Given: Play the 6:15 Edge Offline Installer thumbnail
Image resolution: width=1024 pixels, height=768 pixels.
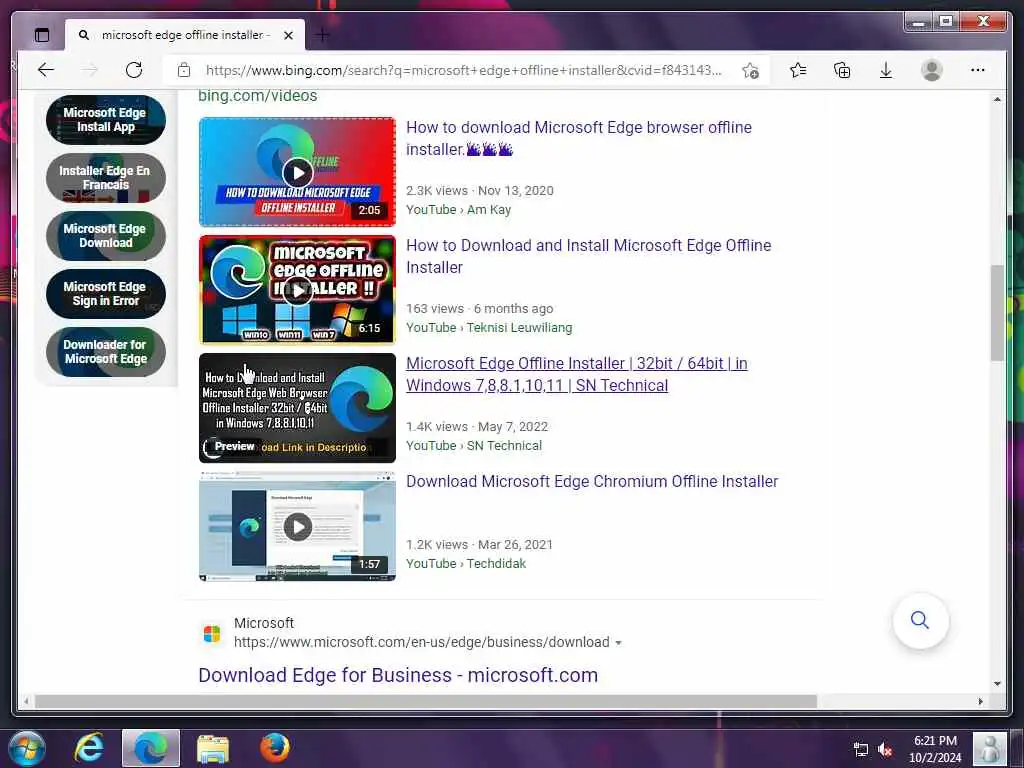Looking at the screenshot, I should click(x=297, y=290).
